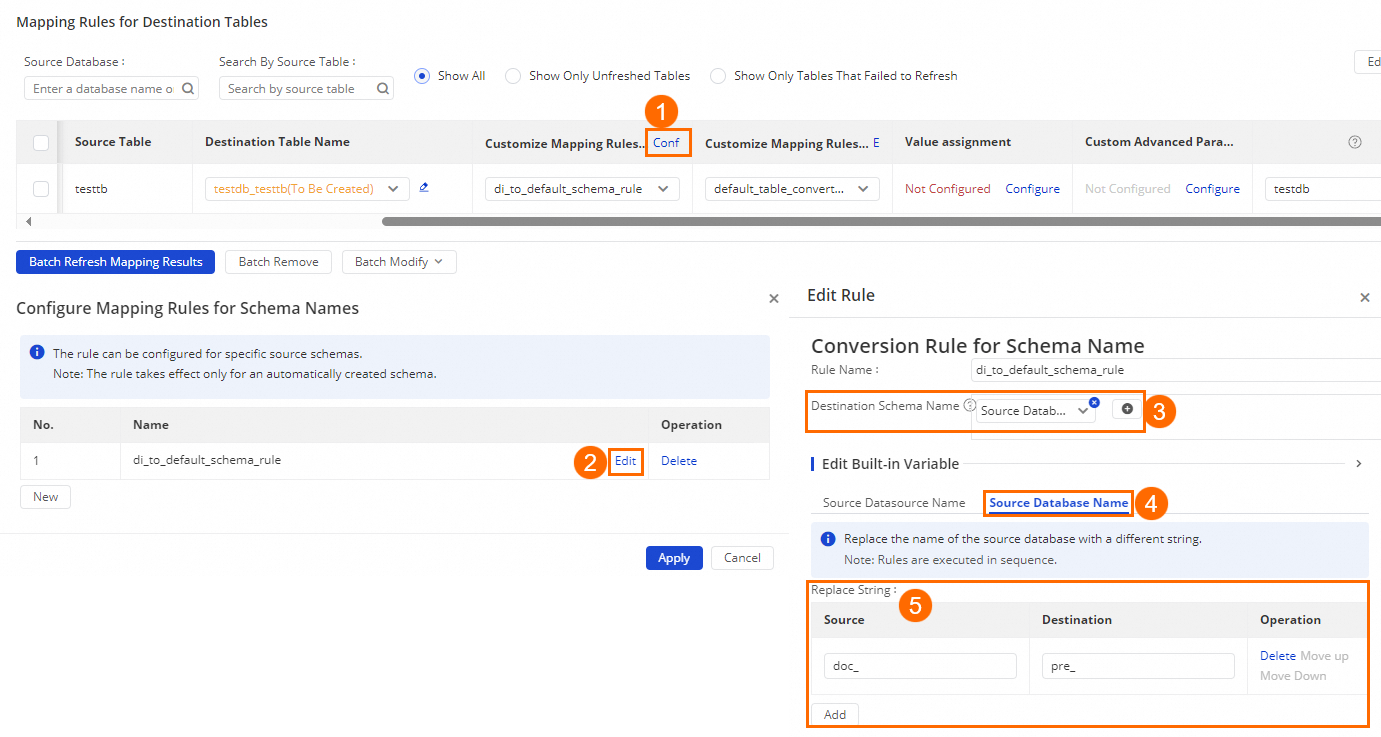Switch to the Source Database Name tab
The width and height of the screenshot is (1381, 737).
coord(1059,503)
